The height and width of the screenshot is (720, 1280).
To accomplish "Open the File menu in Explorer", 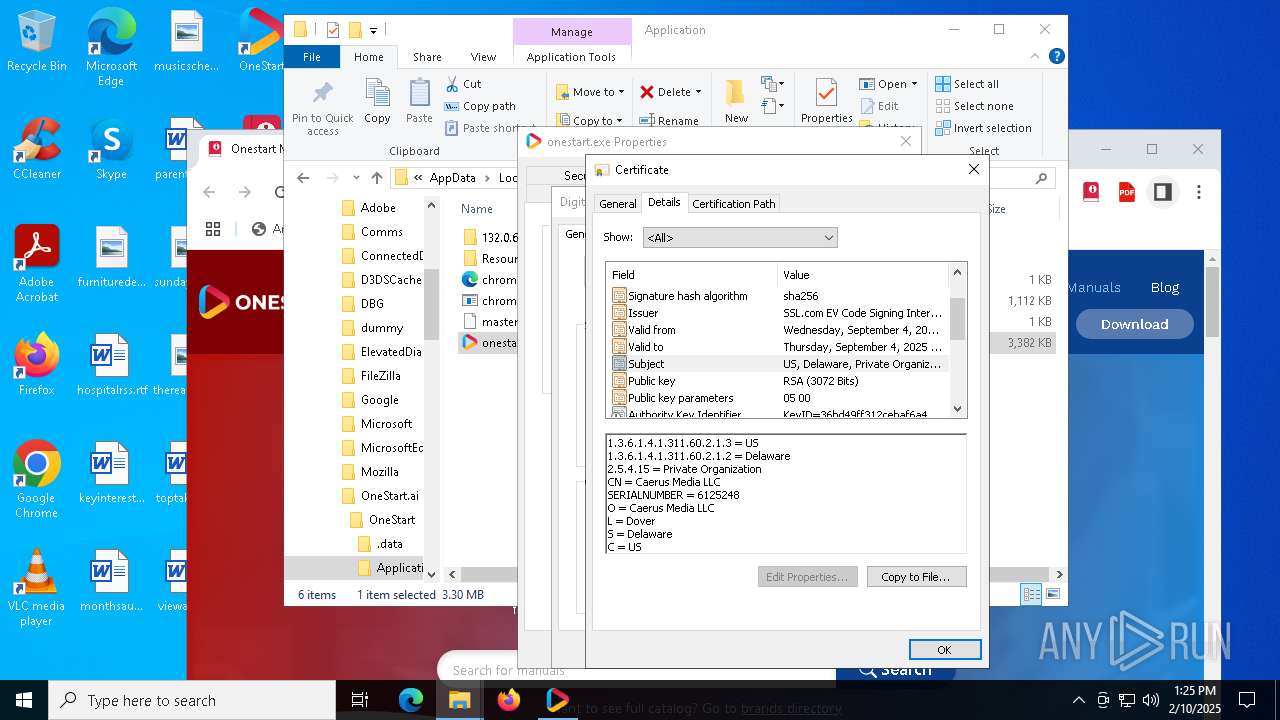I will click(x=312, y=57).
